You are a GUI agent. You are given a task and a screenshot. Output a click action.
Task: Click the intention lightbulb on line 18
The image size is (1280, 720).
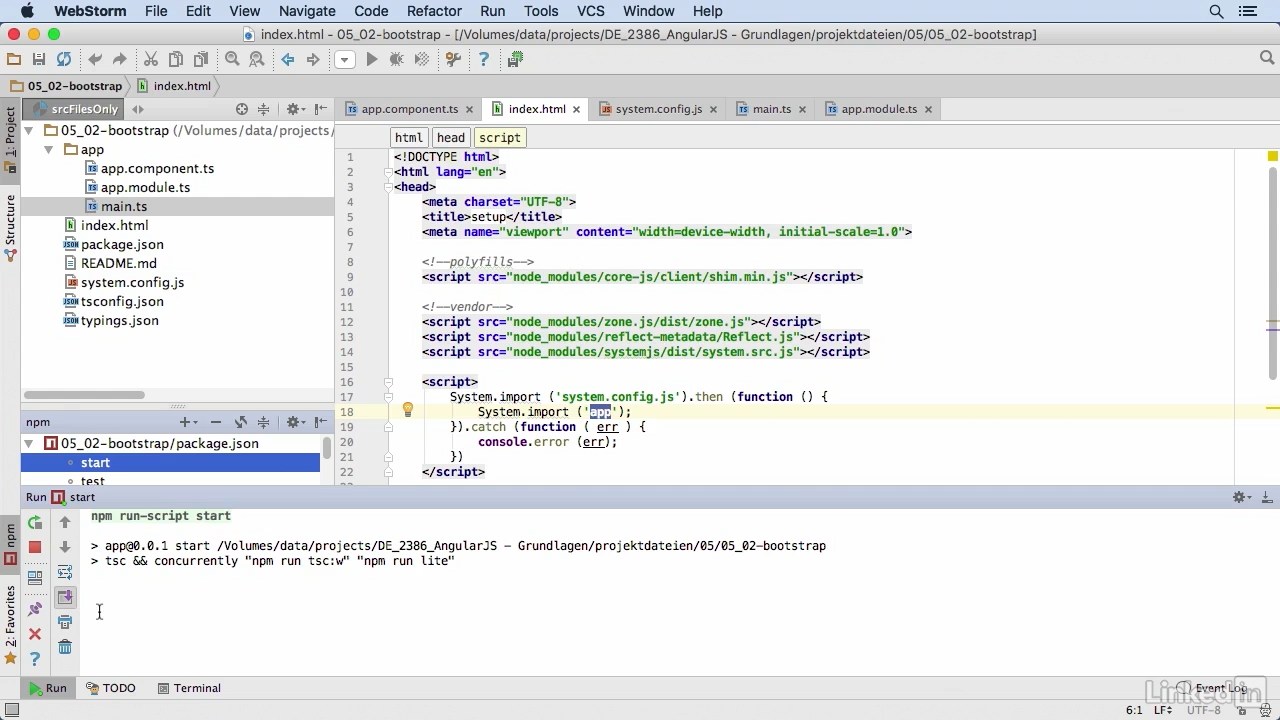(407, 410)
